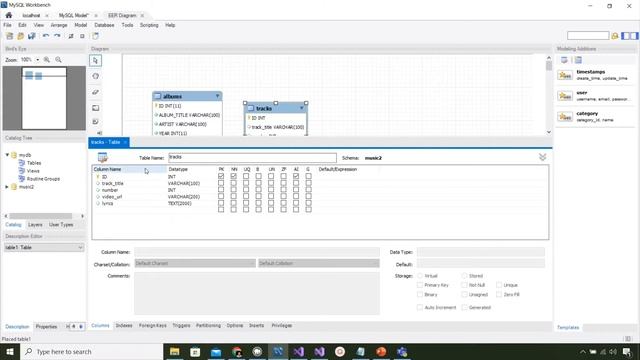Undo the last action via toolbar
The width and height of the screenshot is (640, 360).
click(46, 36)
